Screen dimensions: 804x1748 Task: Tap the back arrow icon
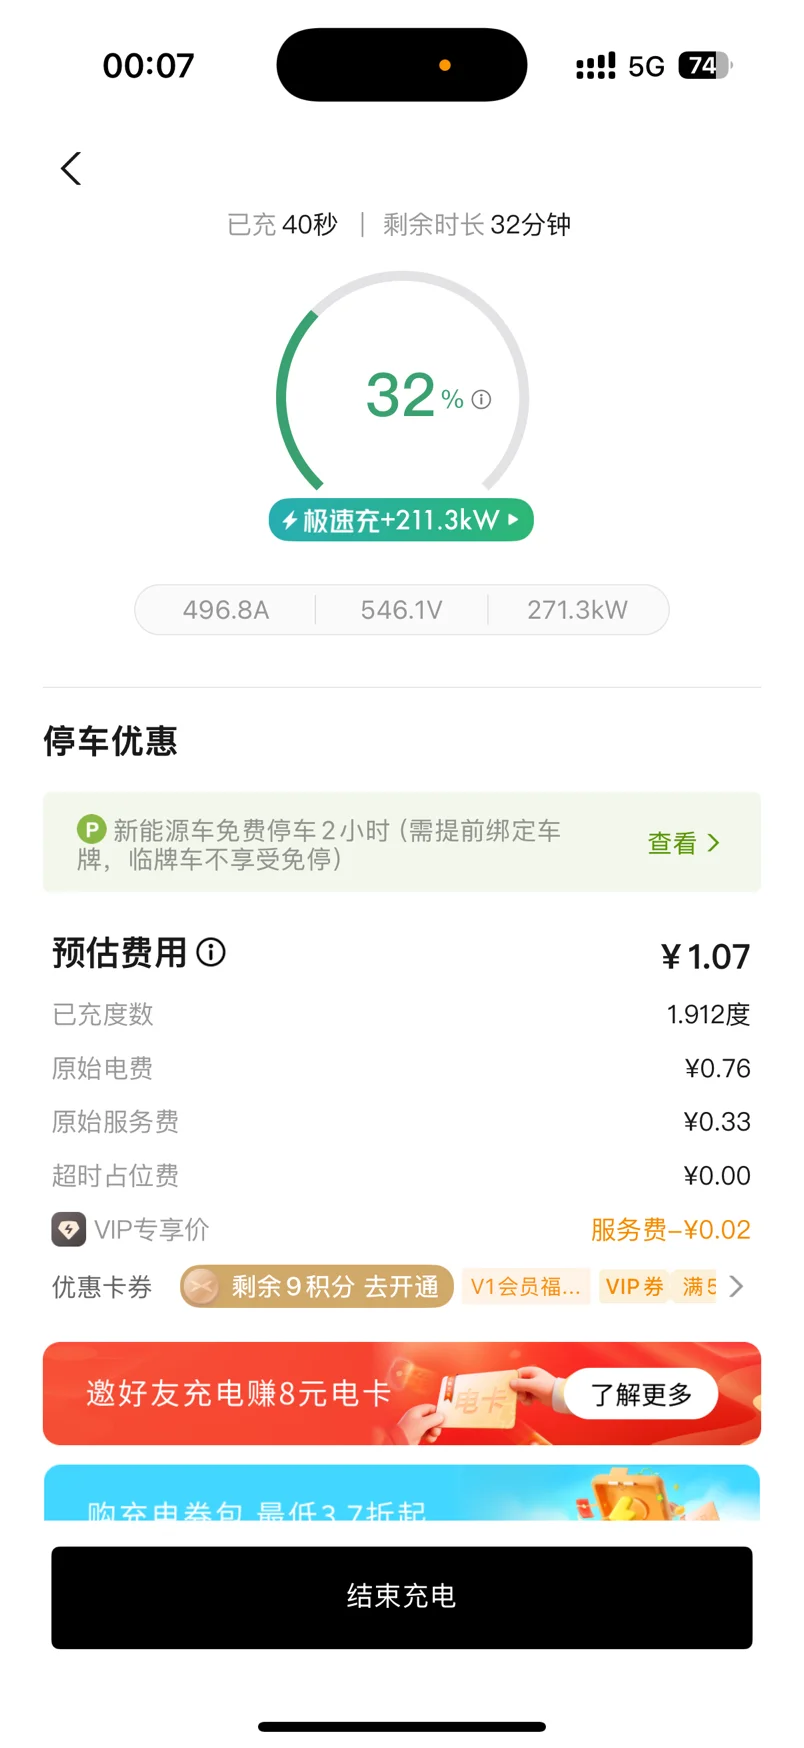tap(70, 169)
